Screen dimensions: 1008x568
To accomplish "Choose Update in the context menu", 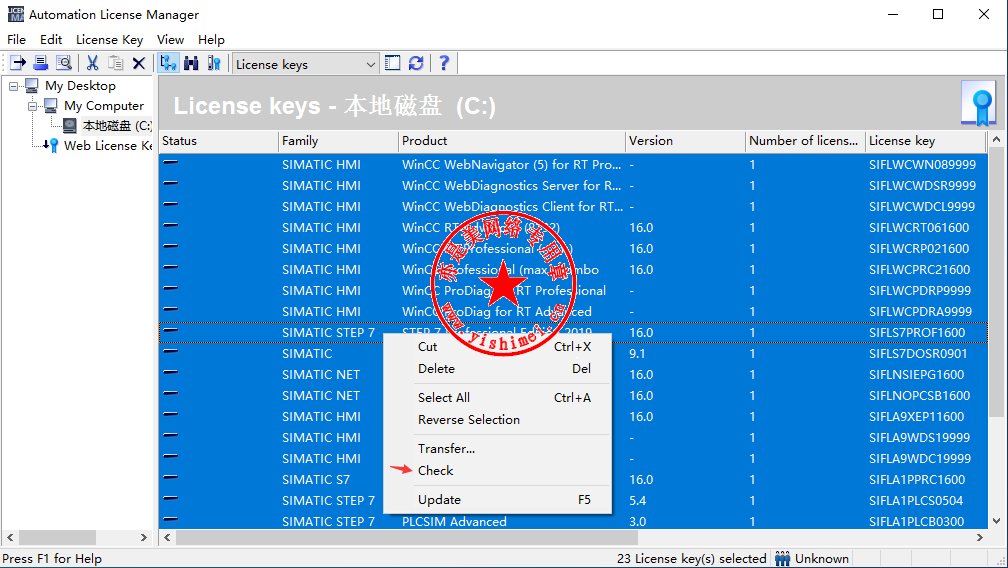I will (x=497, y=500).
